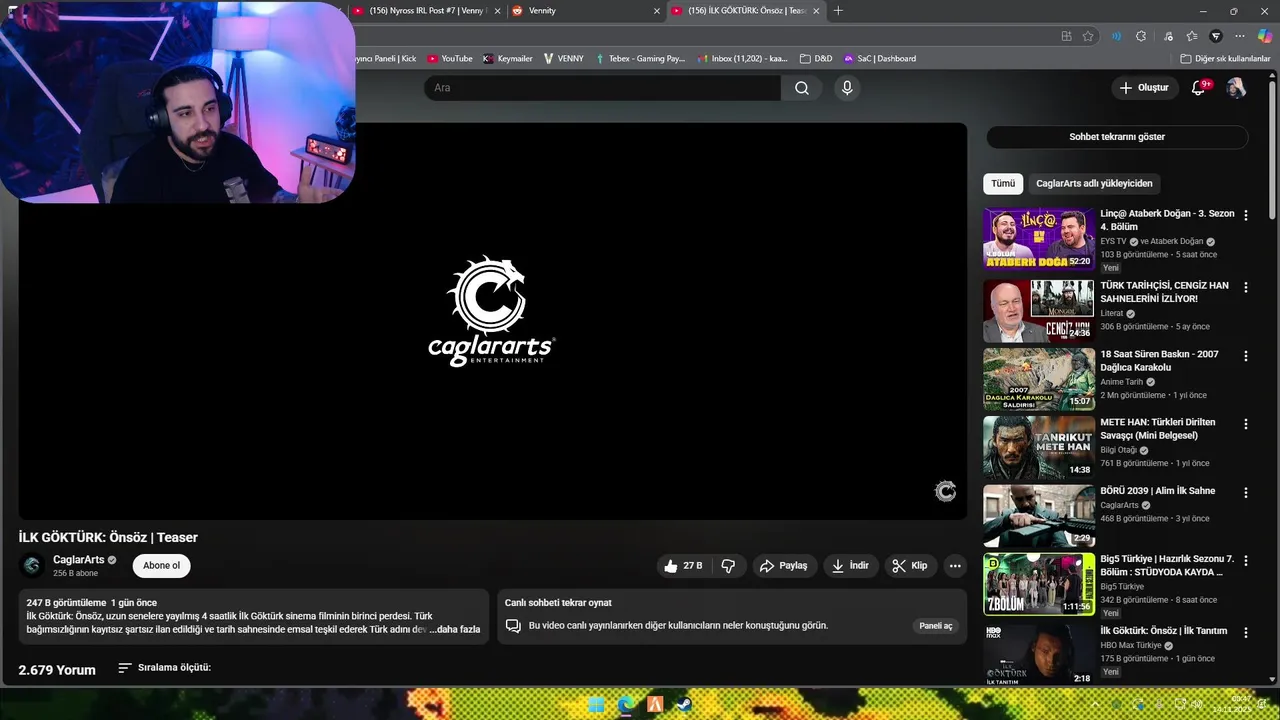Screen dimensions: 1280x720
Task: Open the browser settings ellipsis menu
Action: coord(1240,36)
